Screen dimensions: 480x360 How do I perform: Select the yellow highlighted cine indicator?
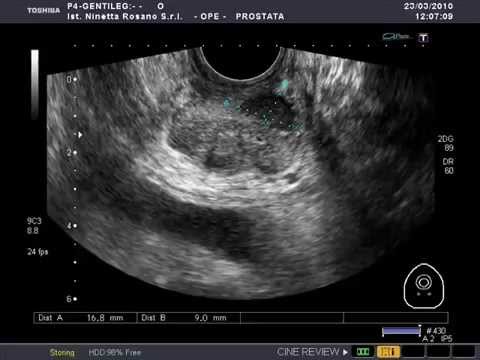[x=388, y=352]
